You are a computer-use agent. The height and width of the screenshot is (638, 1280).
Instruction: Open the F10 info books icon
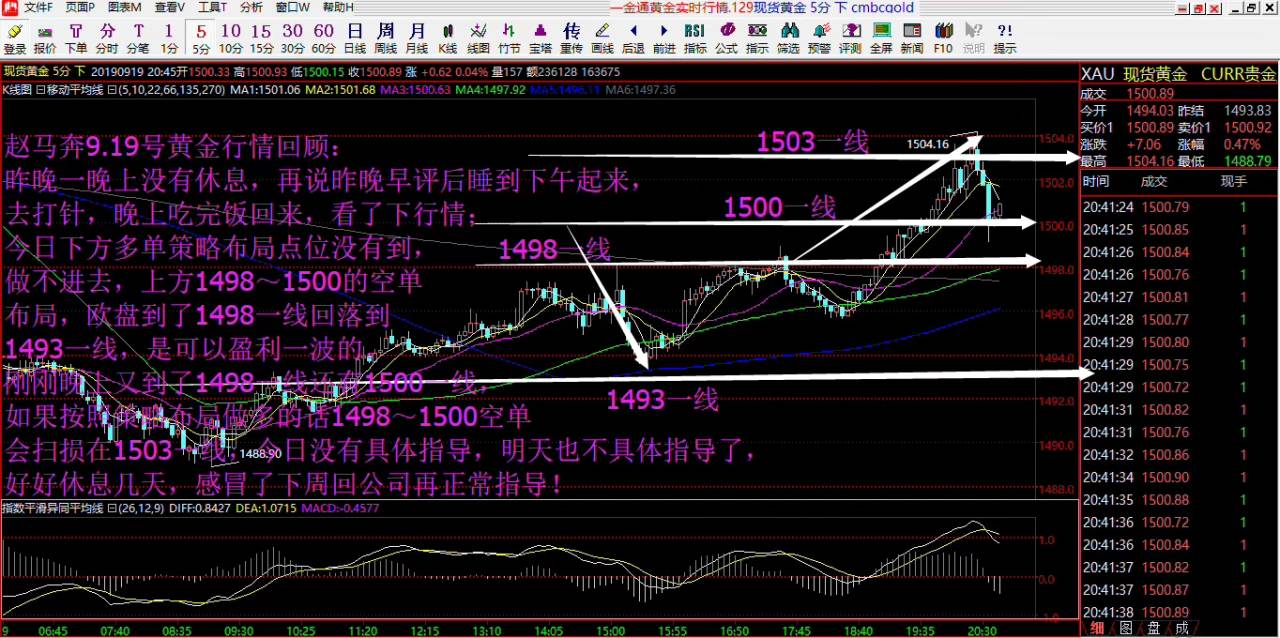pyautogui.click(x=943, y=38)
